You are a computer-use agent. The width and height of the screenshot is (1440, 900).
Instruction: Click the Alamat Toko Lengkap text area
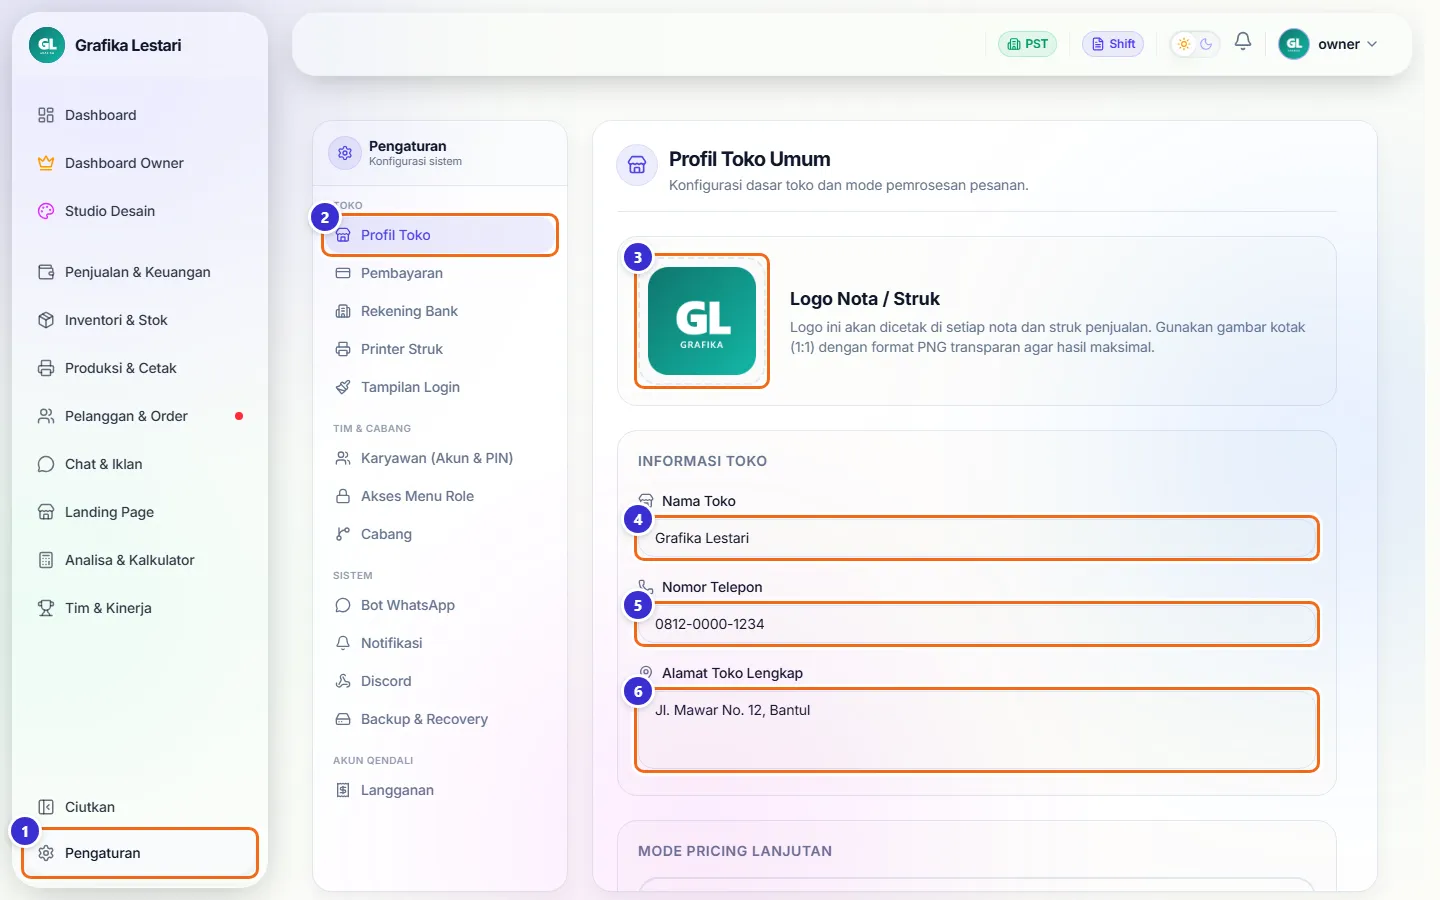point(977,730)
